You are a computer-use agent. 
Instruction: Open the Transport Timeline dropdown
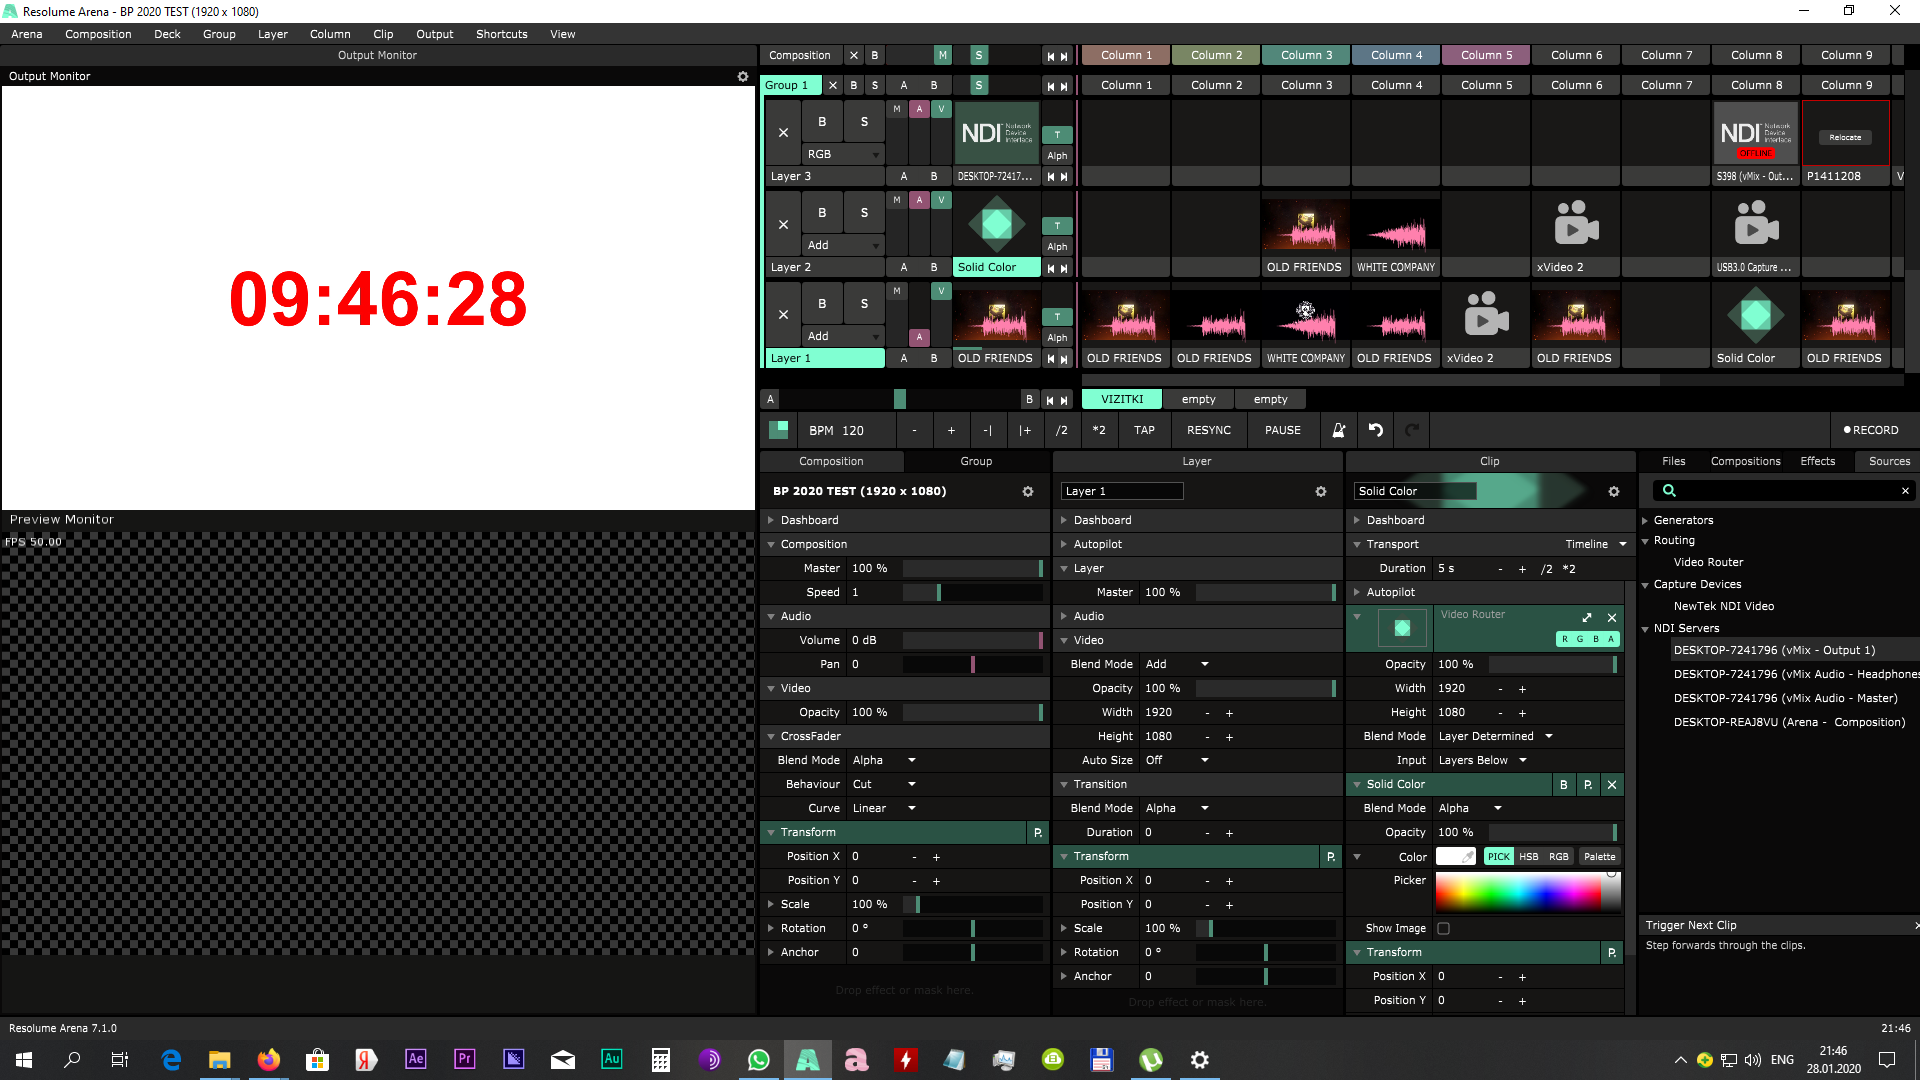tap(1597, 544)
